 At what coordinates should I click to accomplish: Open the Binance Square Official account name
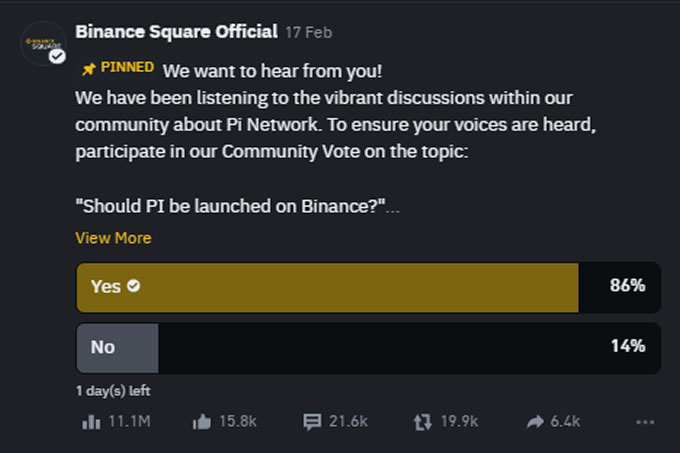176,31
